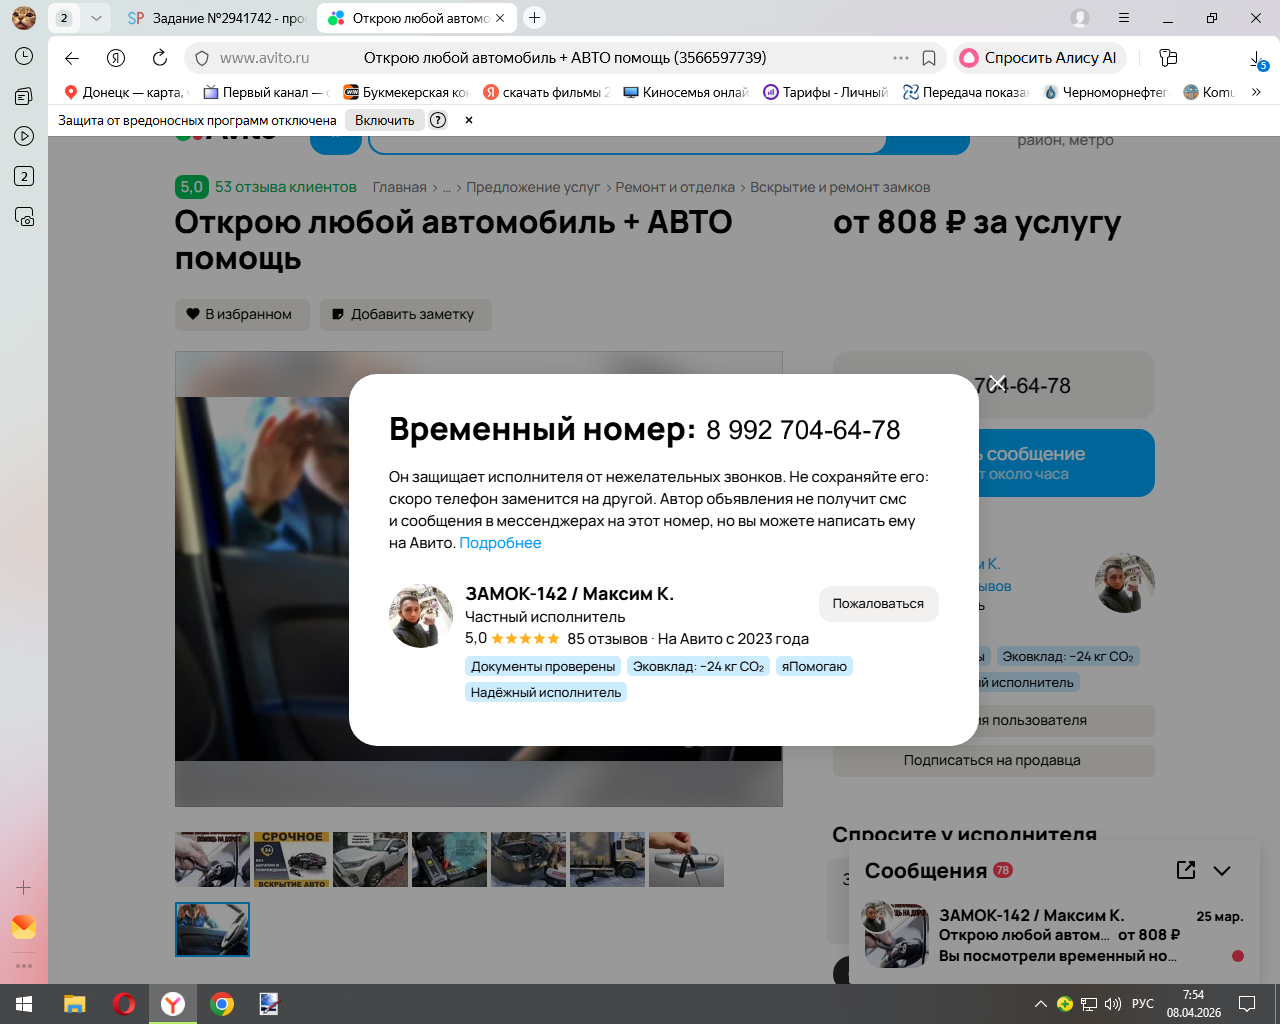Open the Protect shield icon in address bar
Screen dimensions: 1280x1024
202,58
